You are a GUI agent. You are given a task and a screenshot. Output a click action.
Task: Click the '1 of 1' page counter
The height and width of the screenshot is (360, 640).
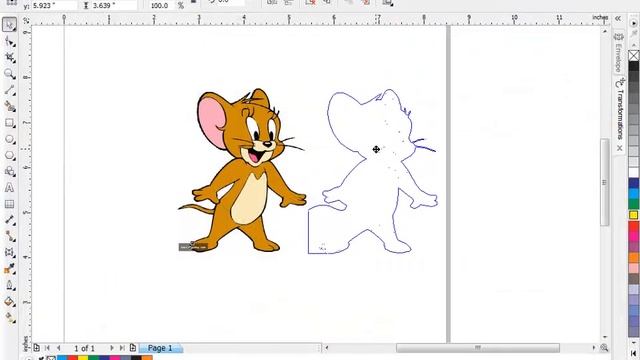(x=84, y=348)
